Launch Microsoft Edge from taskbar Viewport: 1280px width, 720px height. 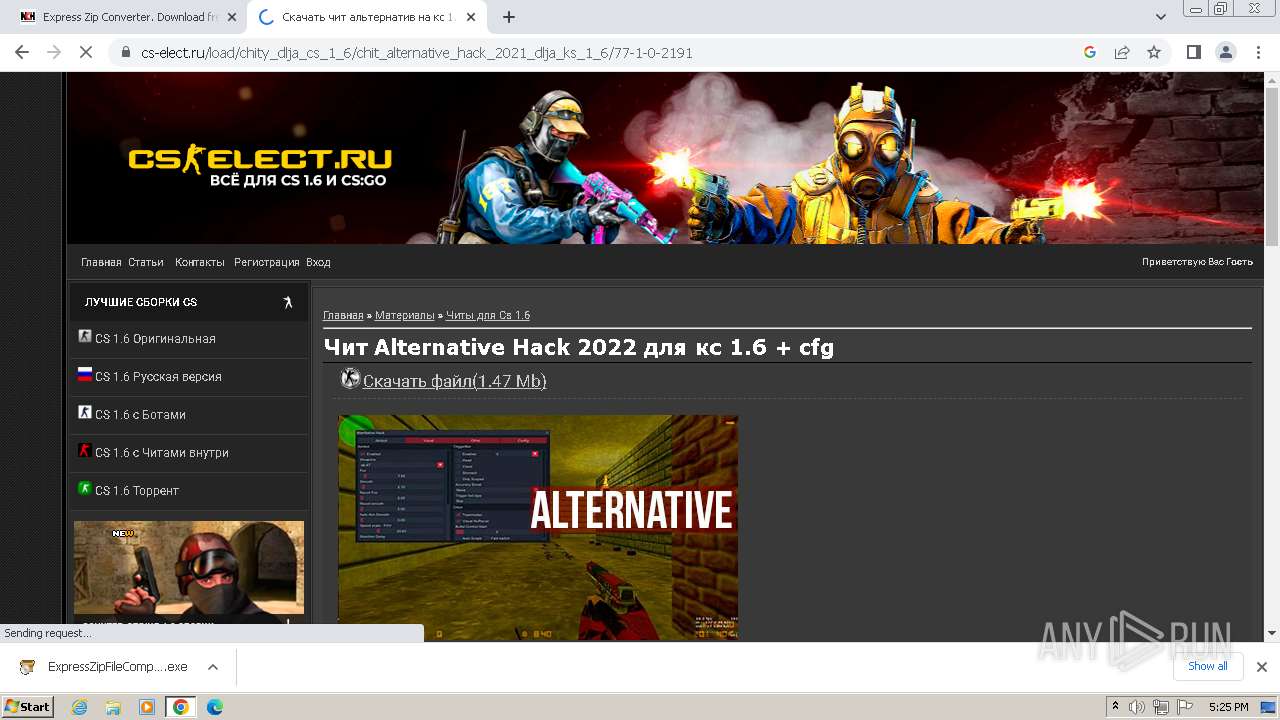[215, 707]
